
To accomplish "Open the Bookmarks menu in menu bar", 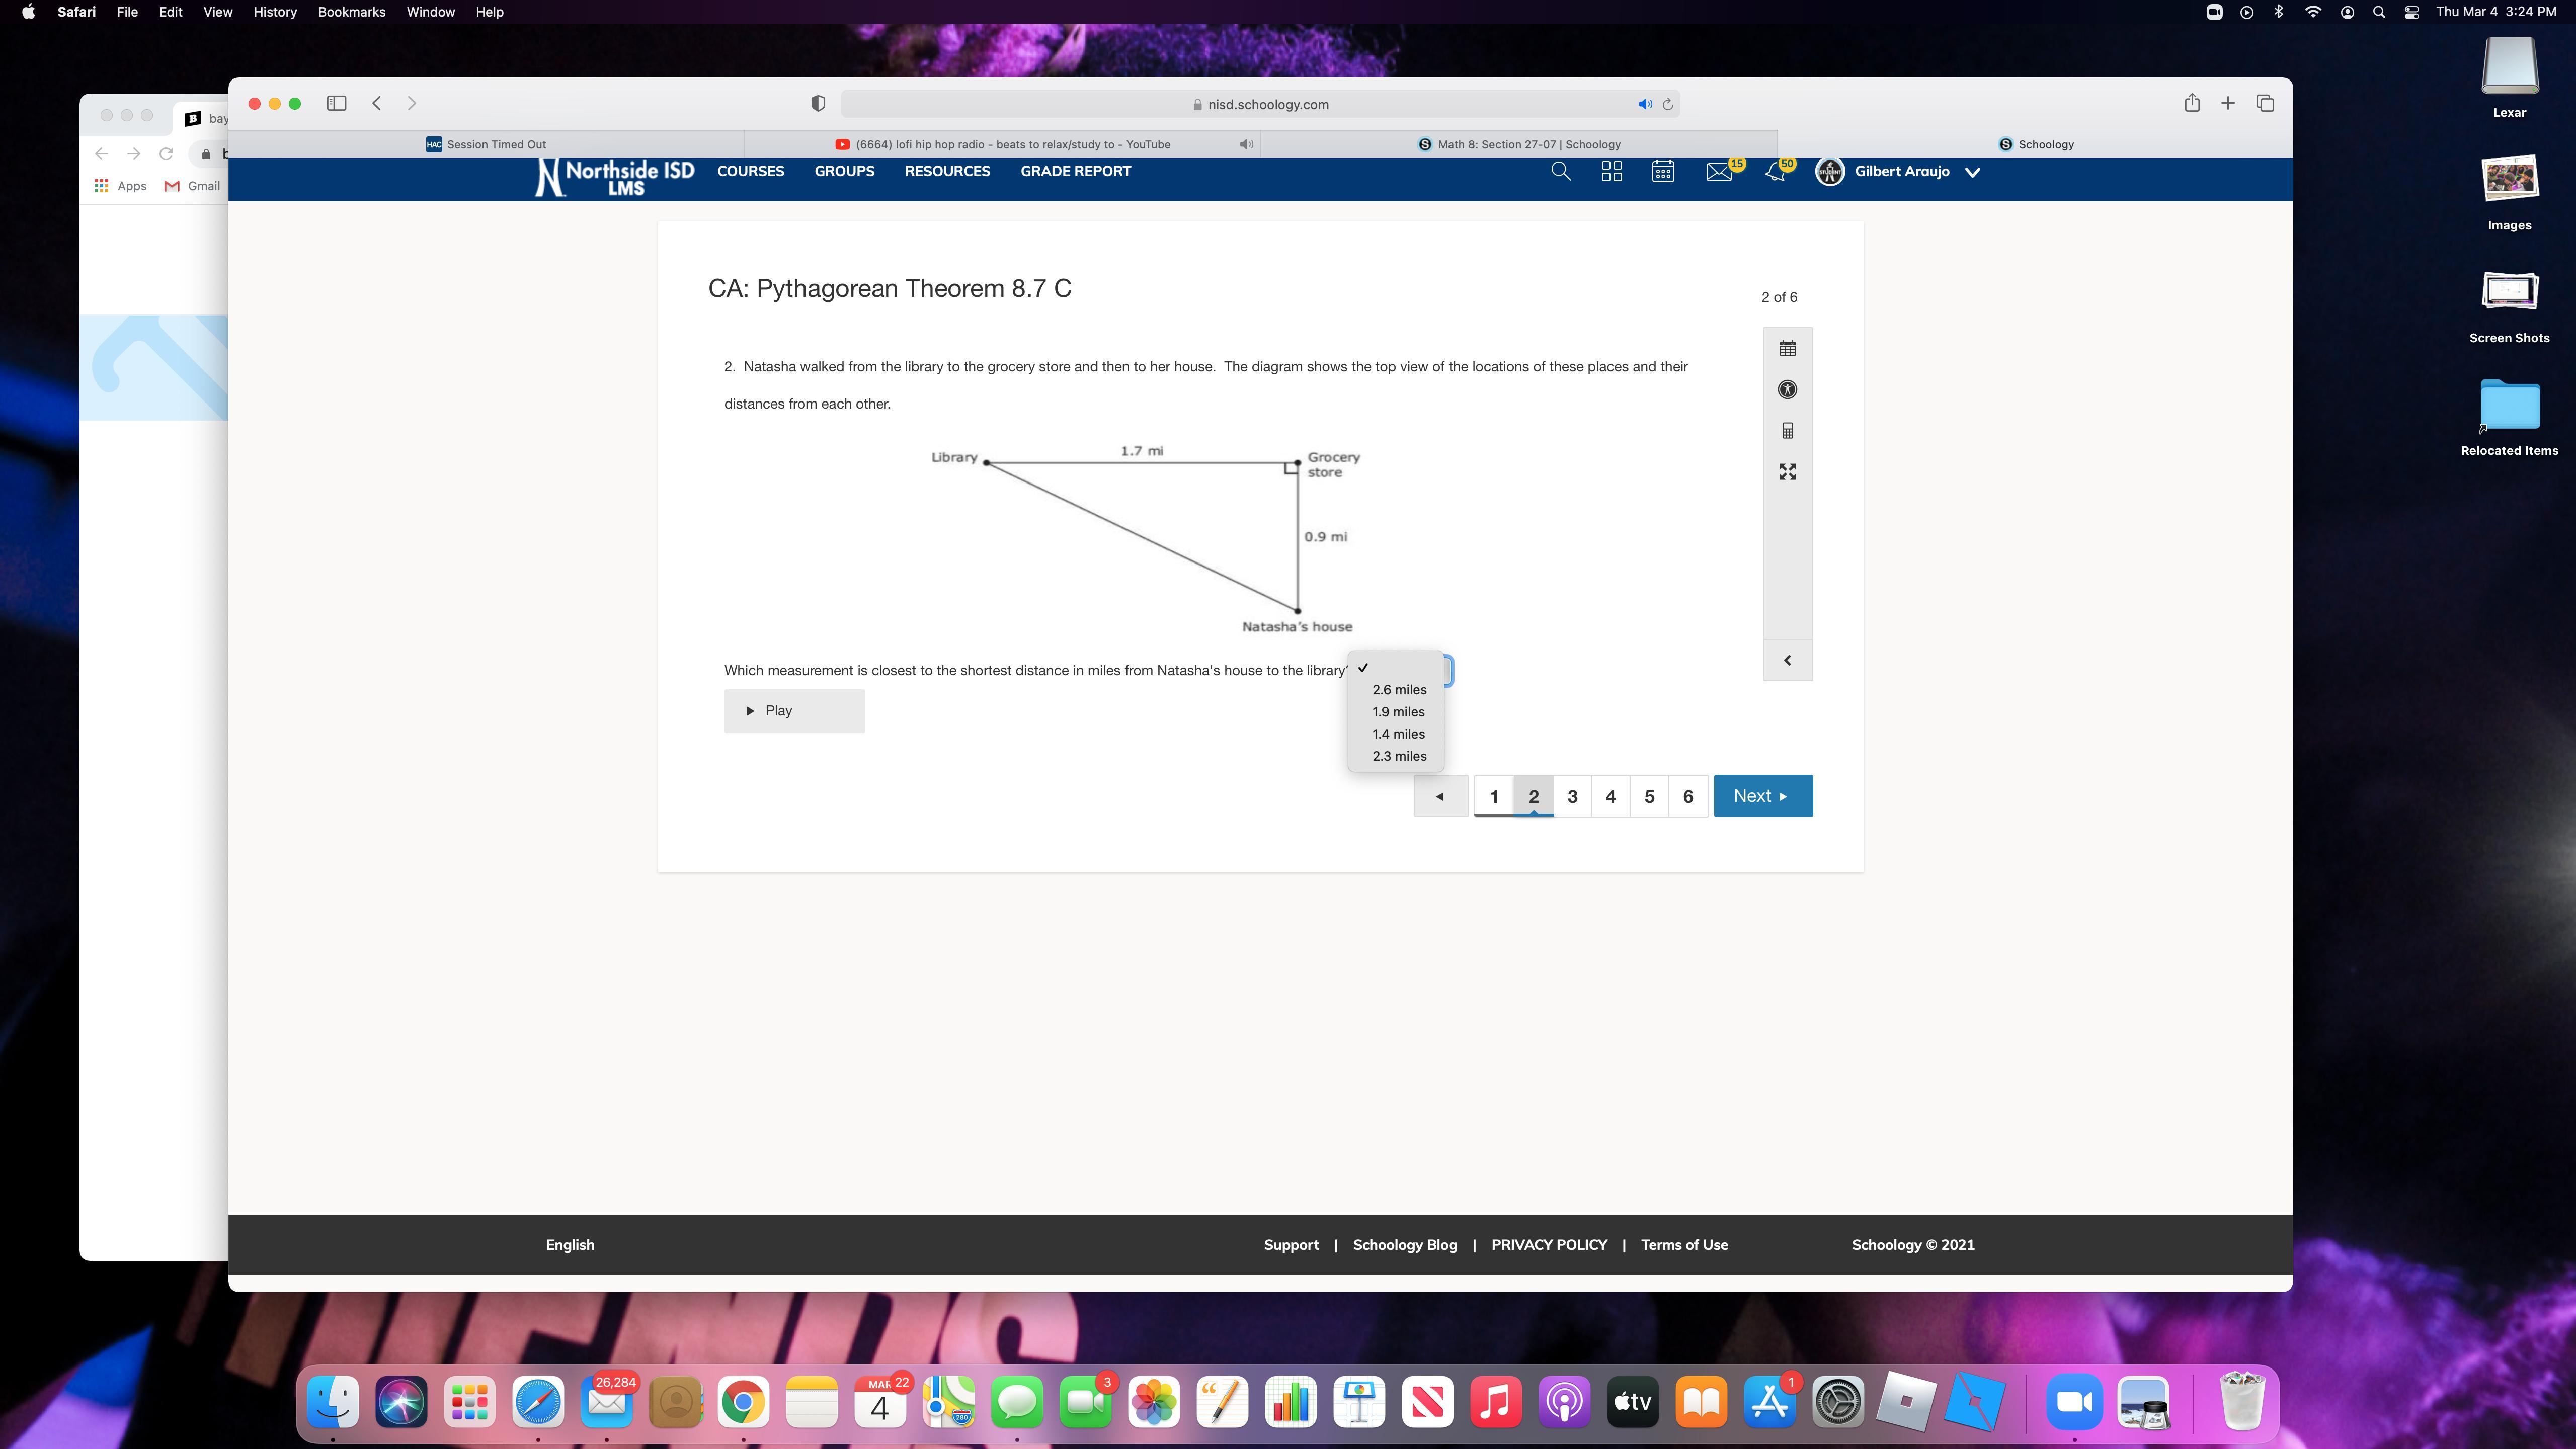I will pyautogui.click(x=351, y=12).
